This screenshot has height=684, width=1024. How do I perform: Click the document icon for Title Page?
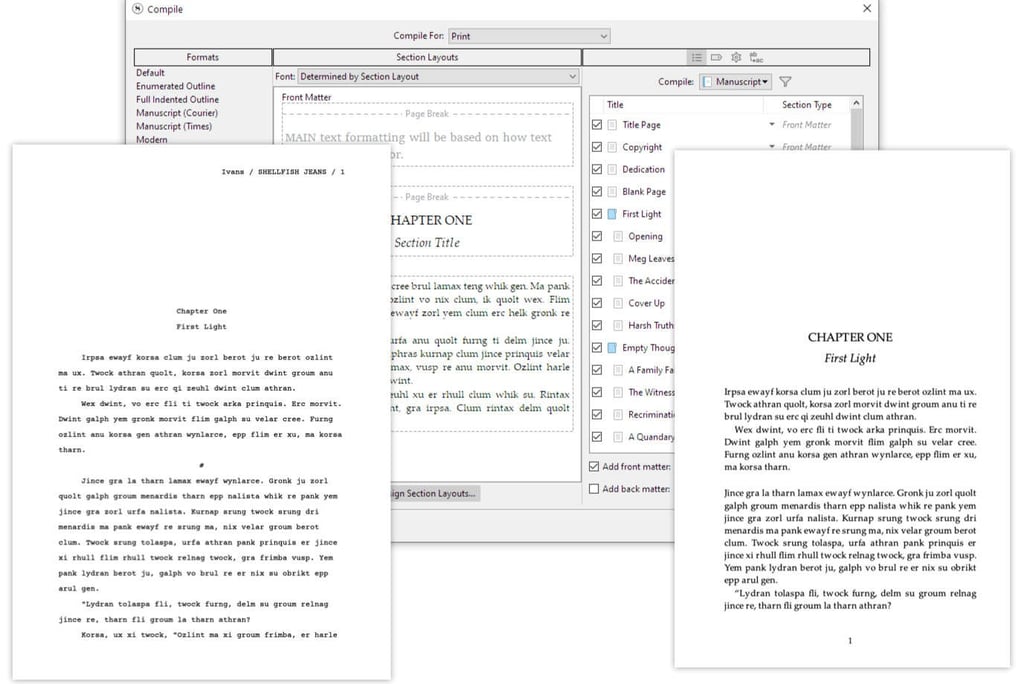click(x=612, y=125)
